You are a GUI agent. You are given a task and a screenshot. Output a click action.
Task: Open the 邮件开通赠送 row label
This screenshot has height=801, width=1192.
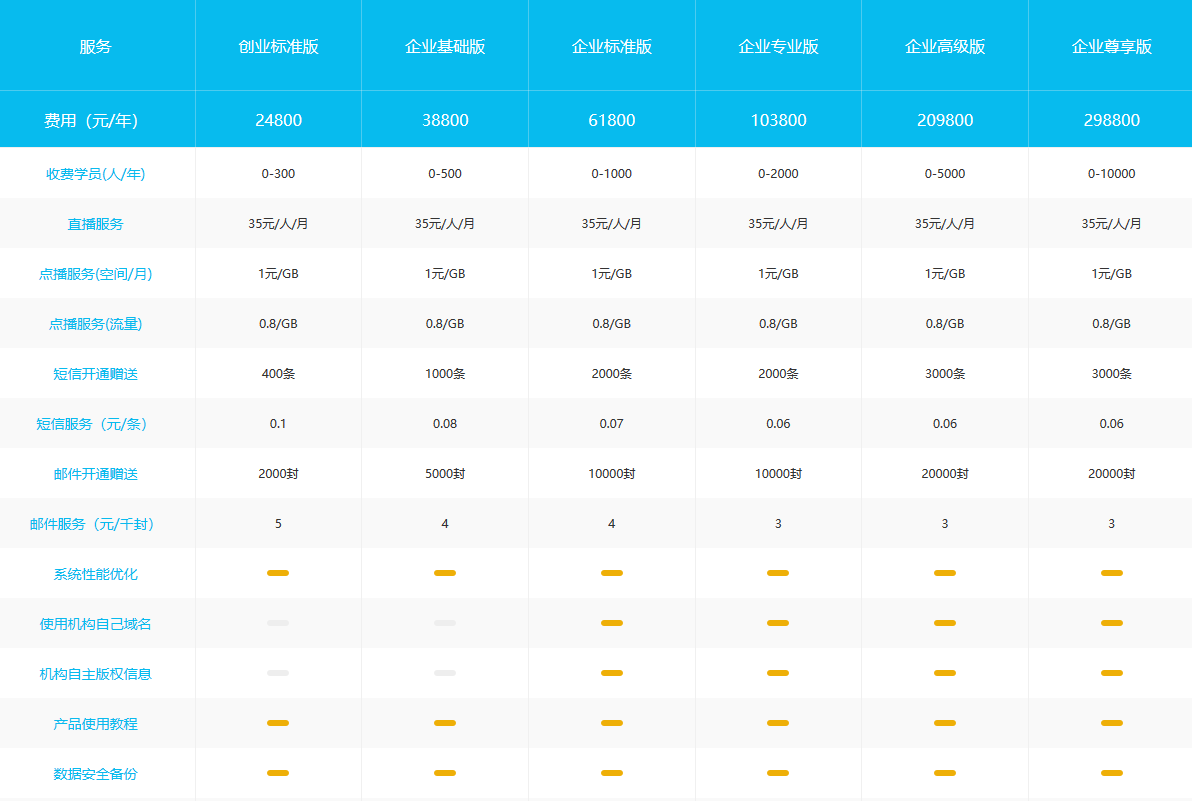point(95,474)
